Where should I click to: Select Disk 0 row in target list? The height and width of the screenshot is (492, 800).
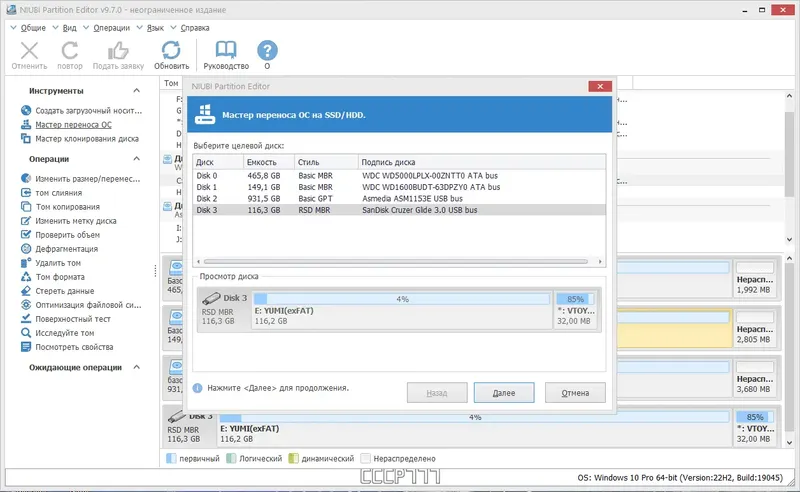[x=399, y=176]
